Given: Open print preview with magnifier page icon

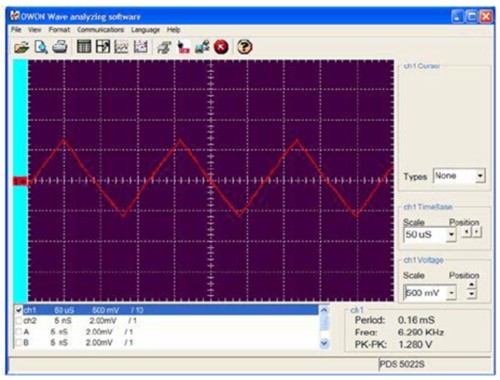Looking at the screenshot, I should click(41, 47).
